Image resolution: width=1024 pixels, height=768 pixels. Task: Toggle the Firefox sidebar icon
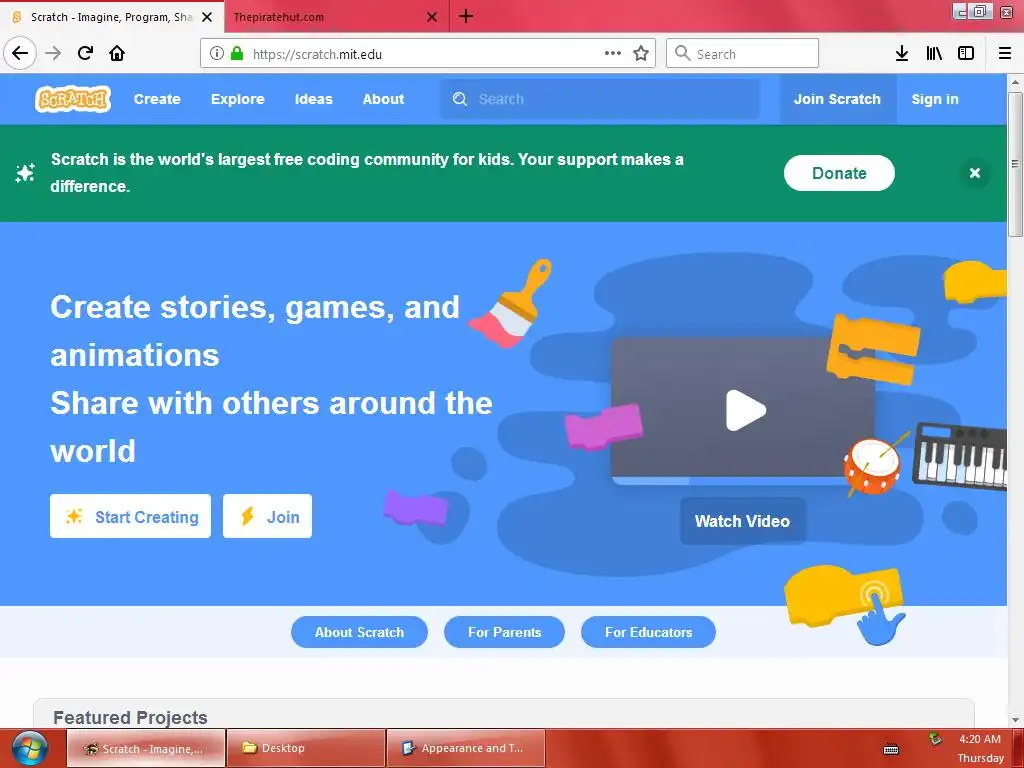[966, 54]
